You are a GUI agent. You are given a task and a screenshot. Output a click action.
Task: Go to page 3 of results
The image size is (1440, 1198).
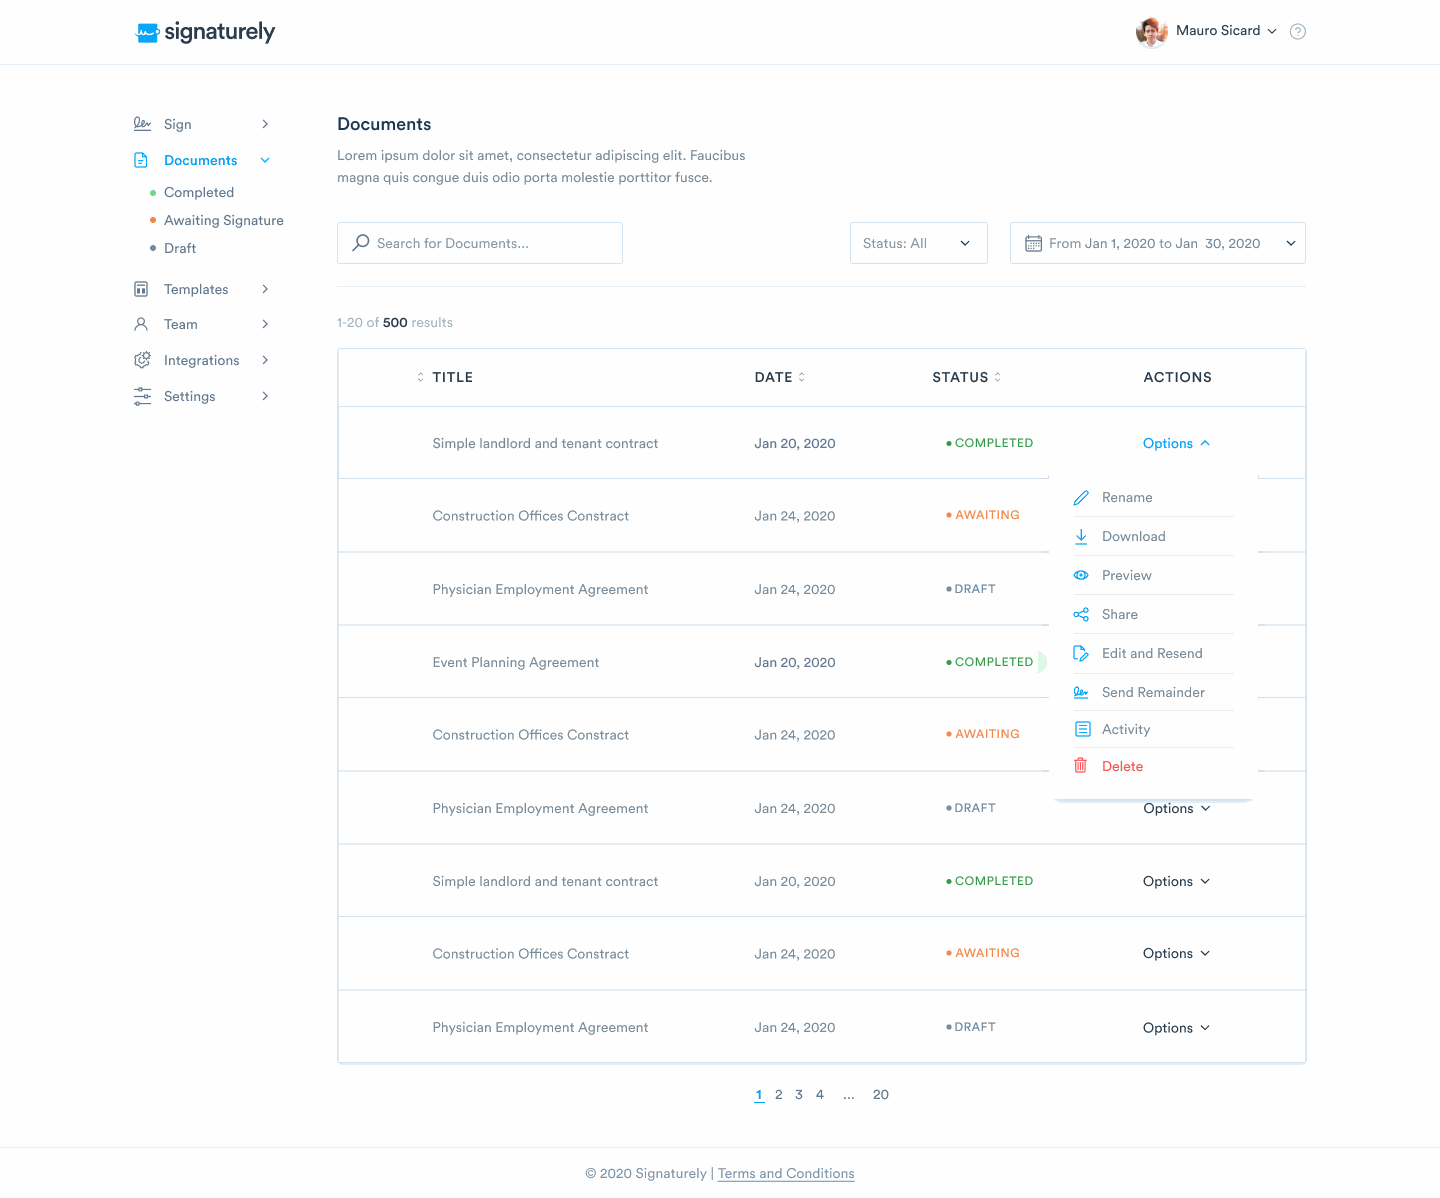(799, 1094)
